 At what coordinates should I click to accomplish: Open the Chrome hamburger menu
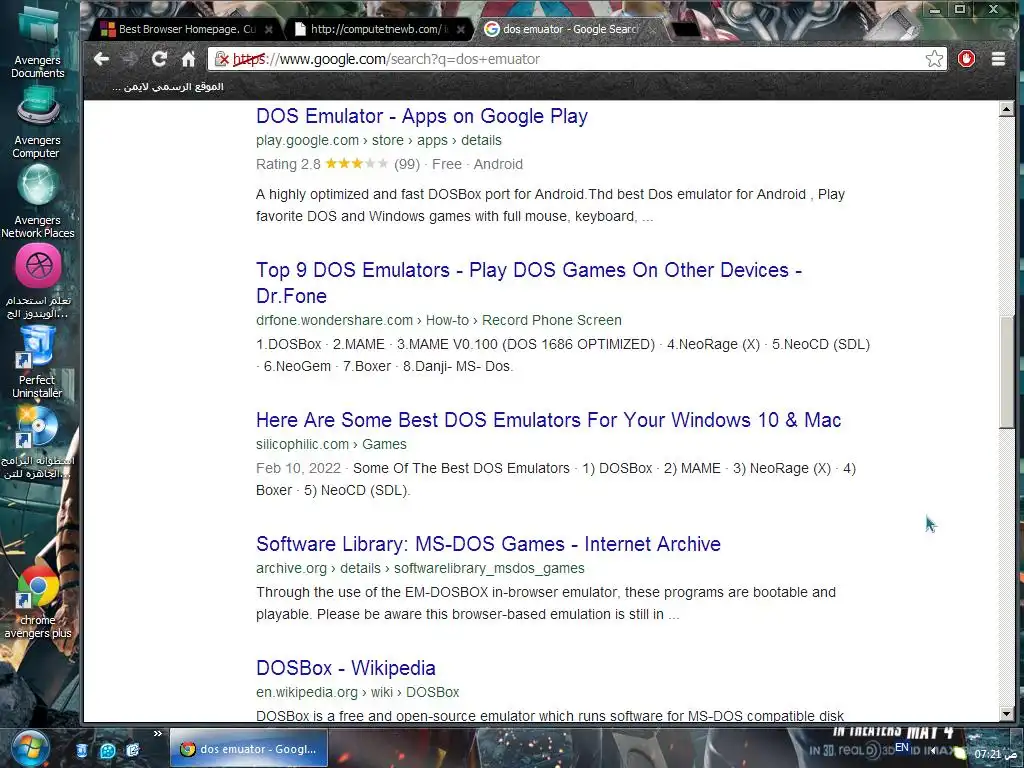998,59
